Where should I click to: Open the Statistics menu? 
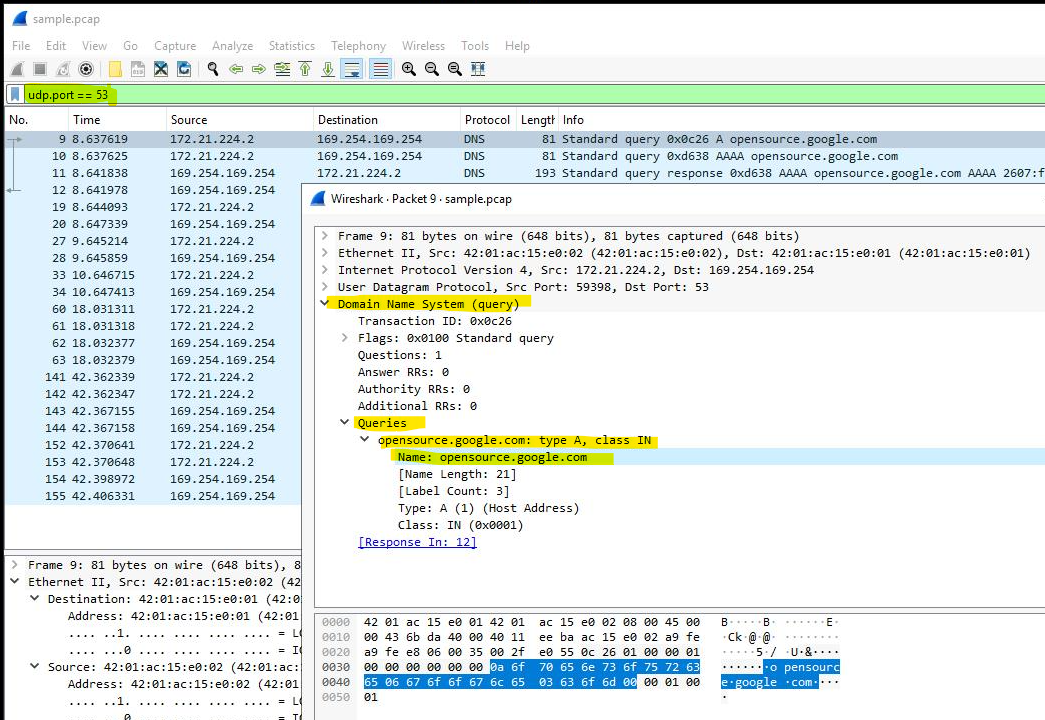[x=291, y=46]
